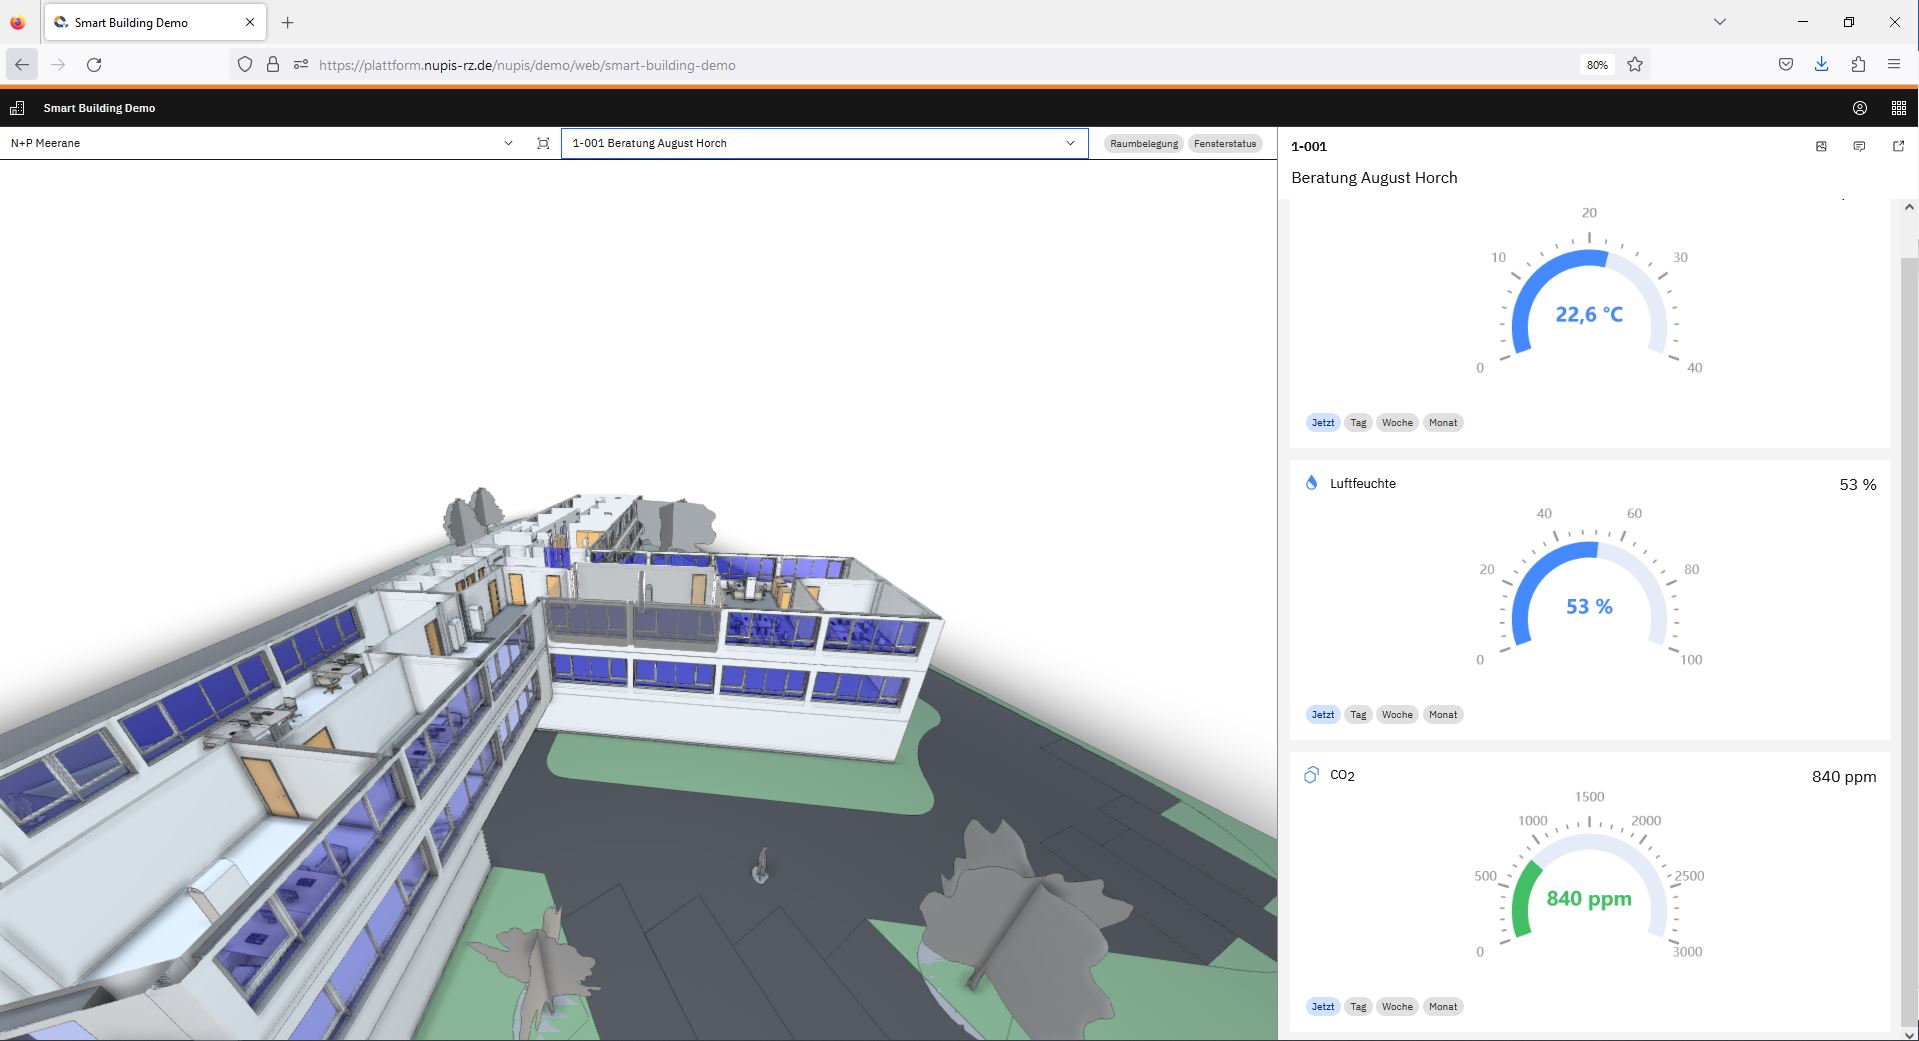
Task: Click the Smart Building Demo app logo icon
Action: click(x=17, y=108)
